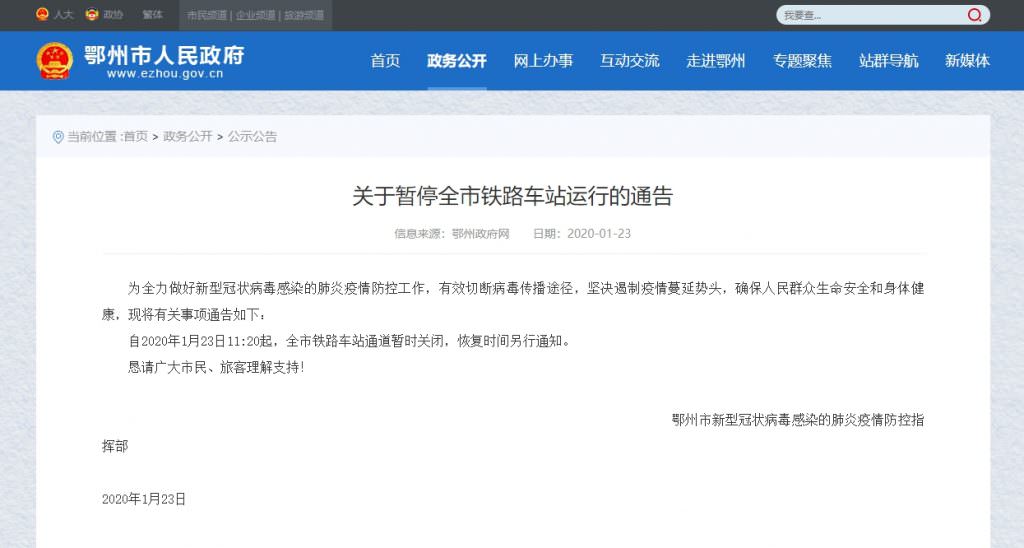The image size is (1024, 548).
Task: Switch to 繁体 traditional Chinese
Action: coord(152,14)
